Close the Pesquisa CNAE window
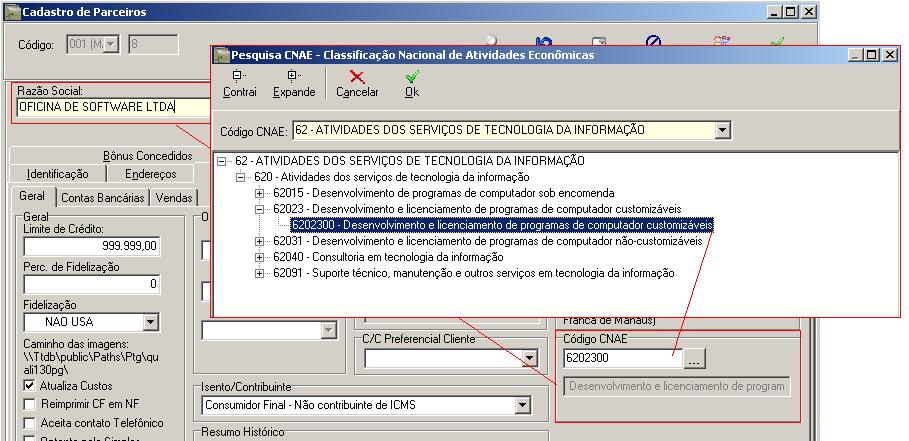Screen dimensions: 909x441 (890, 55)
